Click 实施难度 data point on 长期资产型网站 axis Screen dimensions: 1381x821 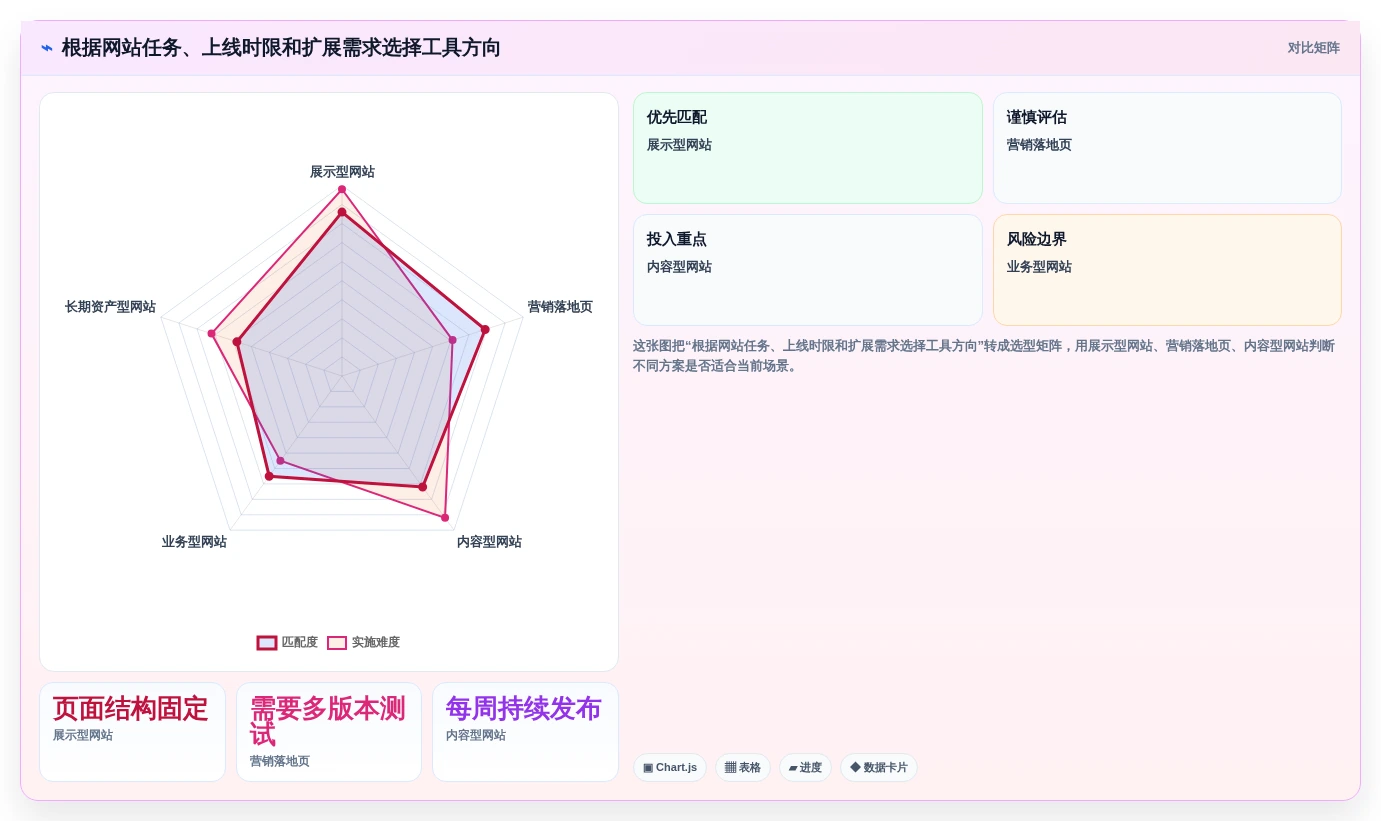[x=211, y=333]
